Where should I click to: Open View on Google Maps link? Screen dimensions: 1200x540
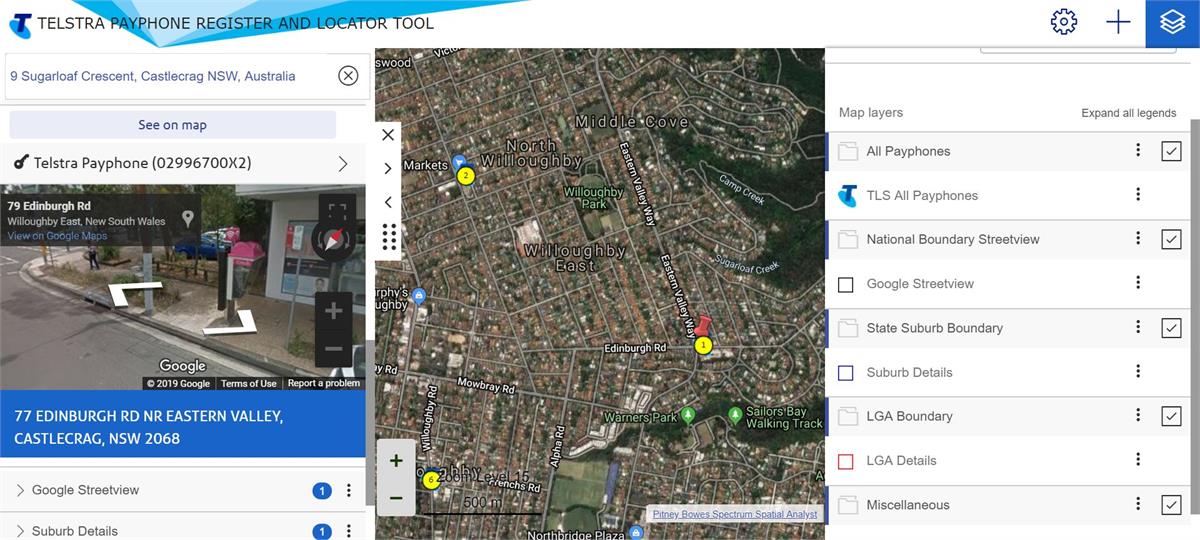(x=57, y=236)
